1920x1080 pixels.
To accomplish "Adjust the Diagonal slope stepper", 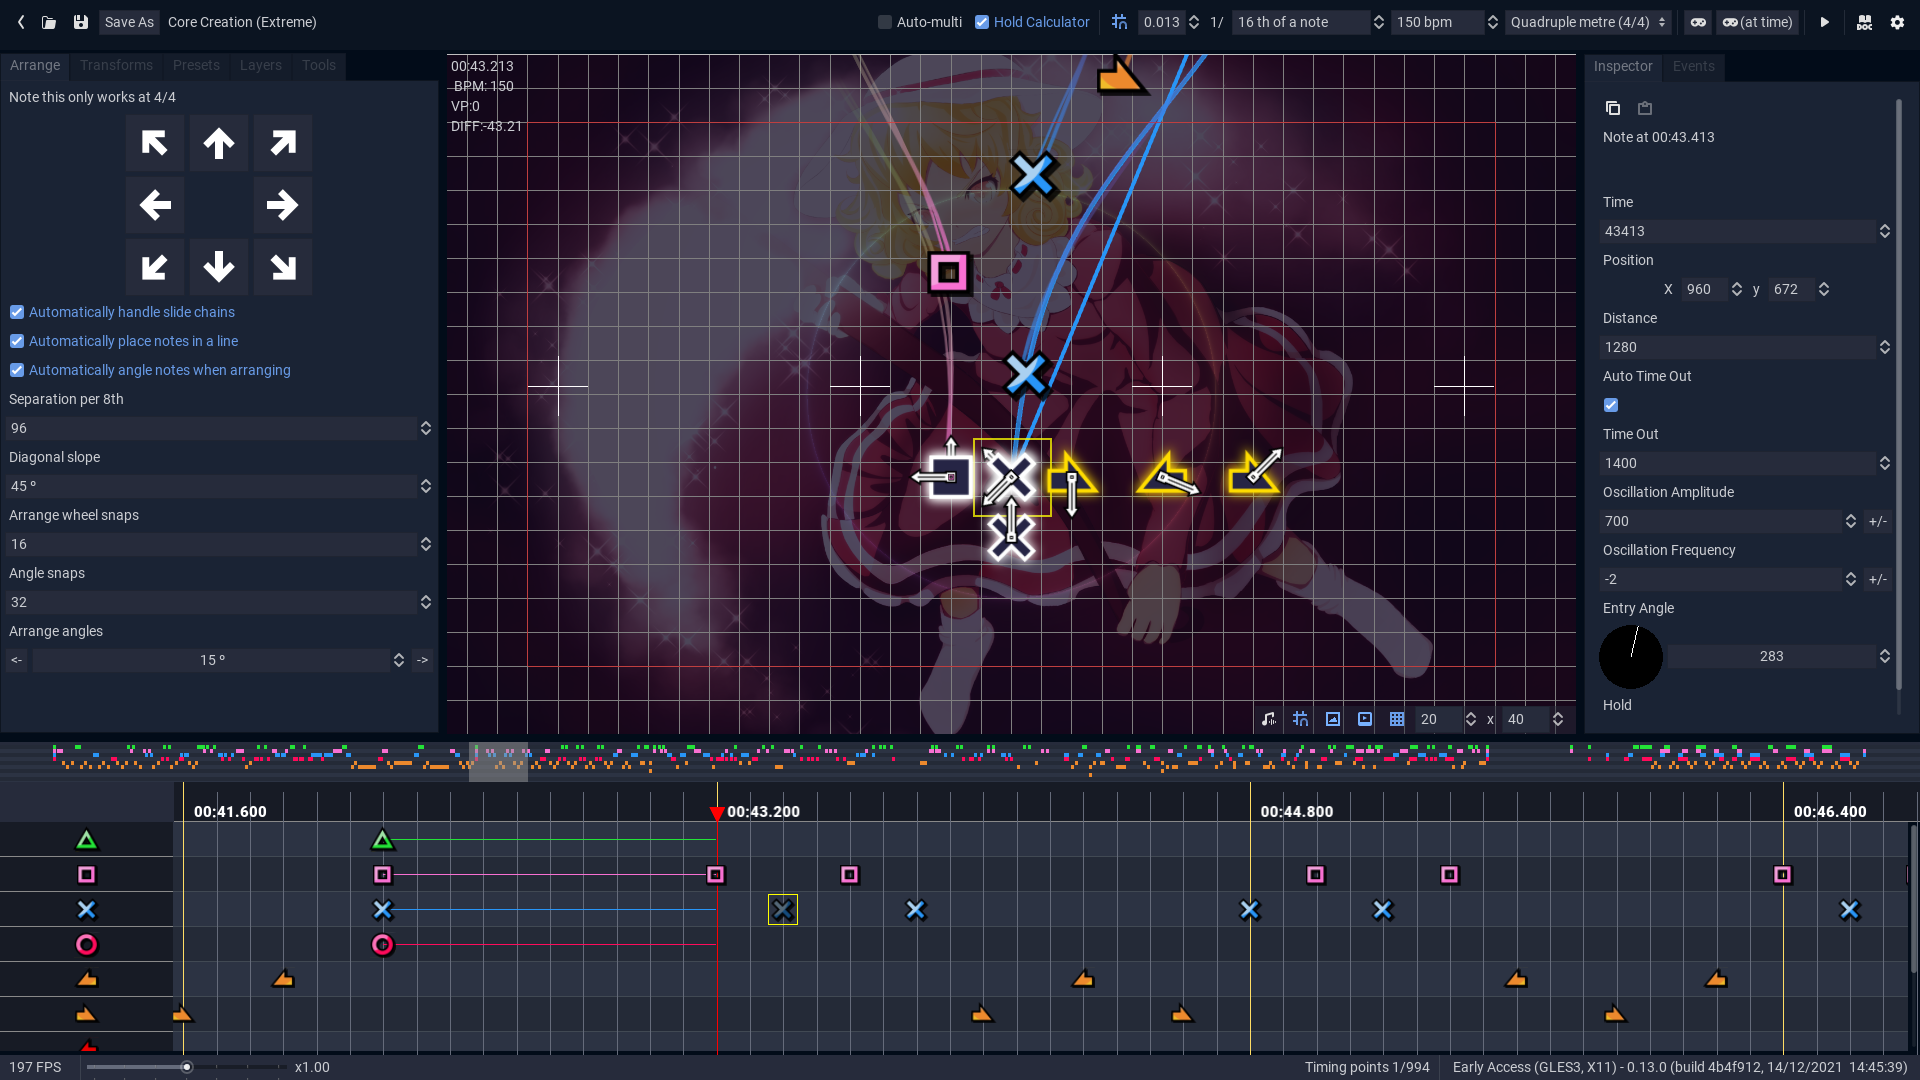I will 426,486.
